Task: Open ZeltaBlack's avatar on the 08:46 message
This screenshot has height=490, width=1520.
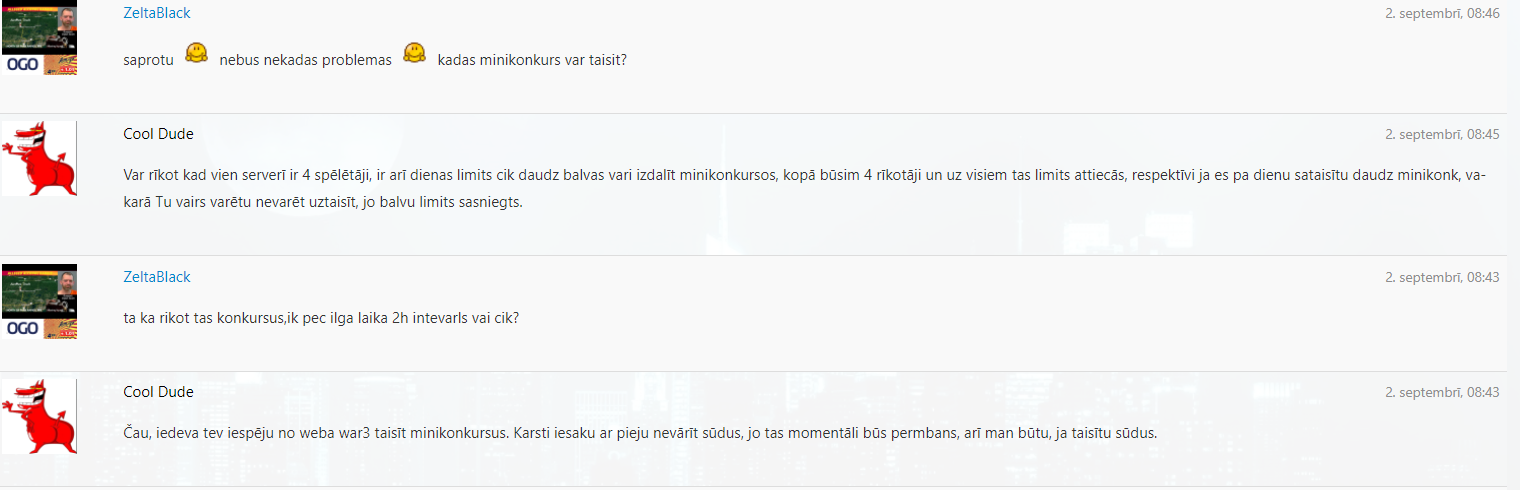Action: click(39, 38)
